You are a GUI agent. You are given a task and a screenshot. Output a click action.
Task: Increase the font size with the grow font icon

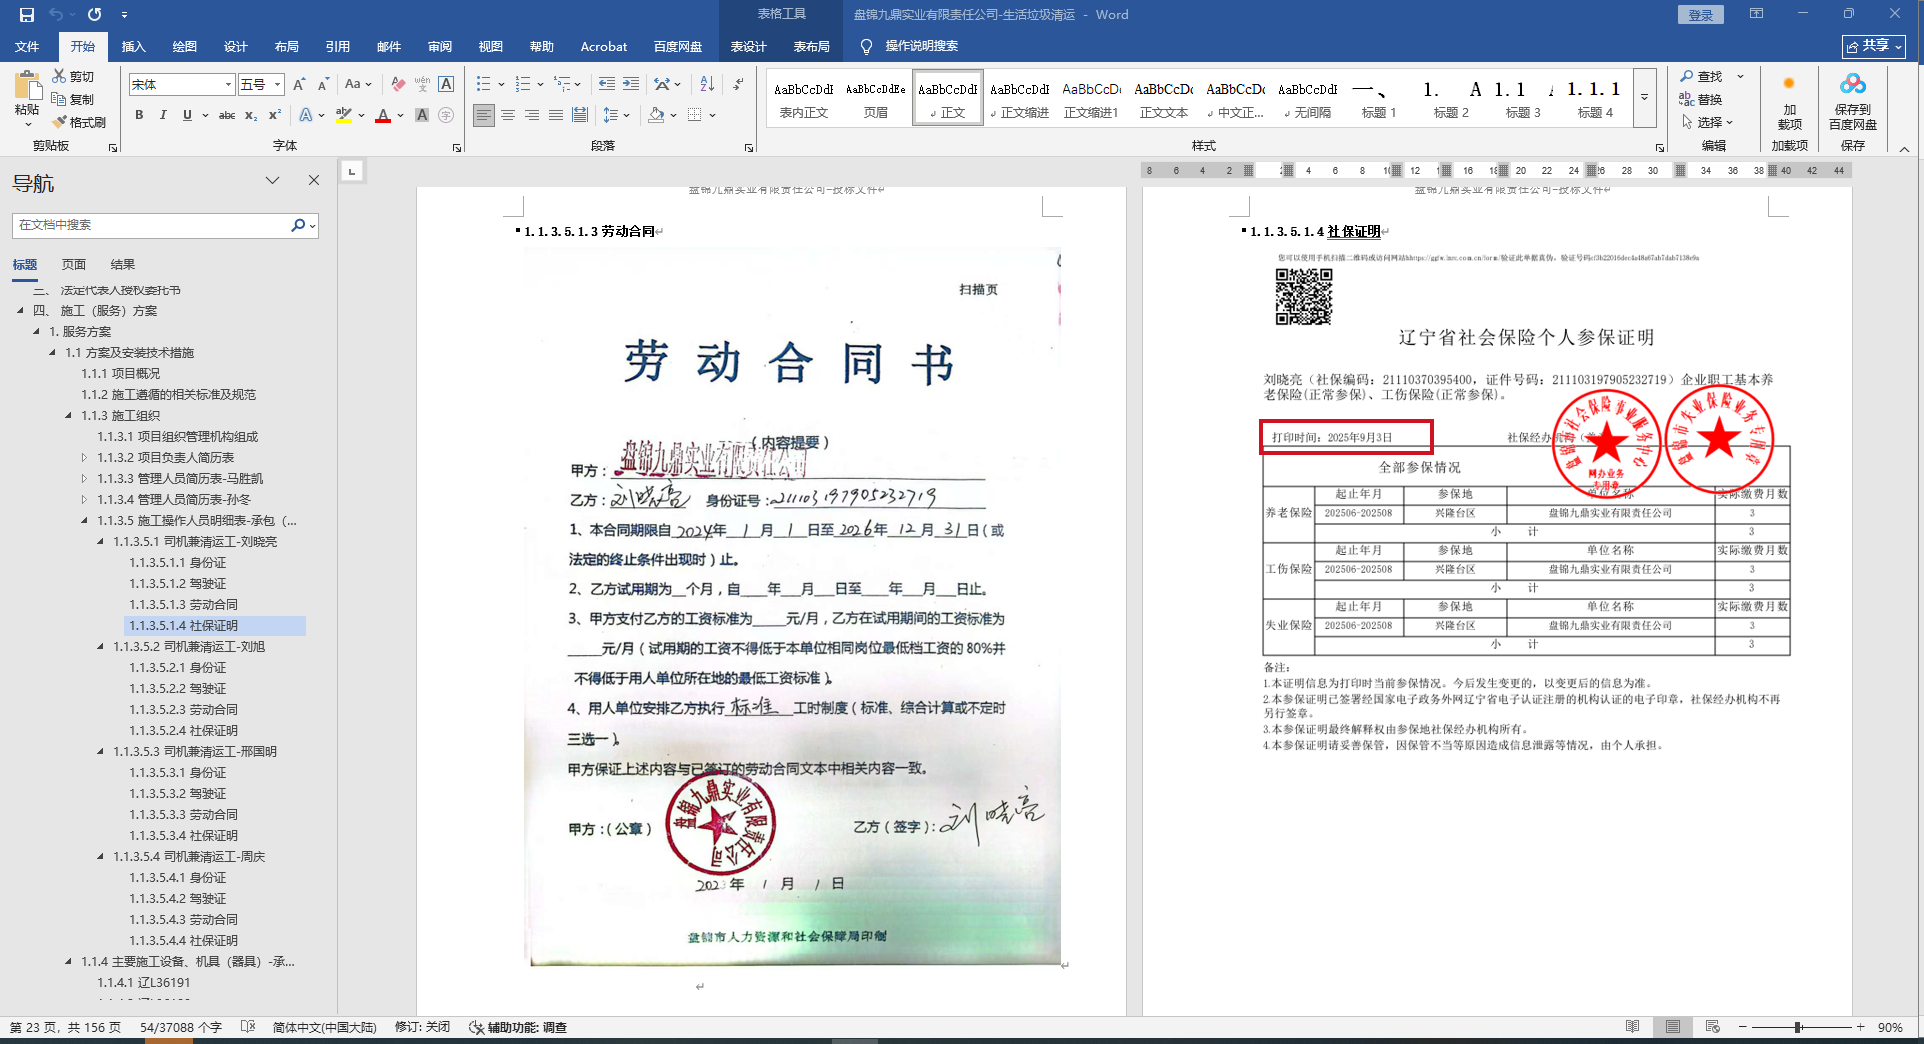pos(300,85)
